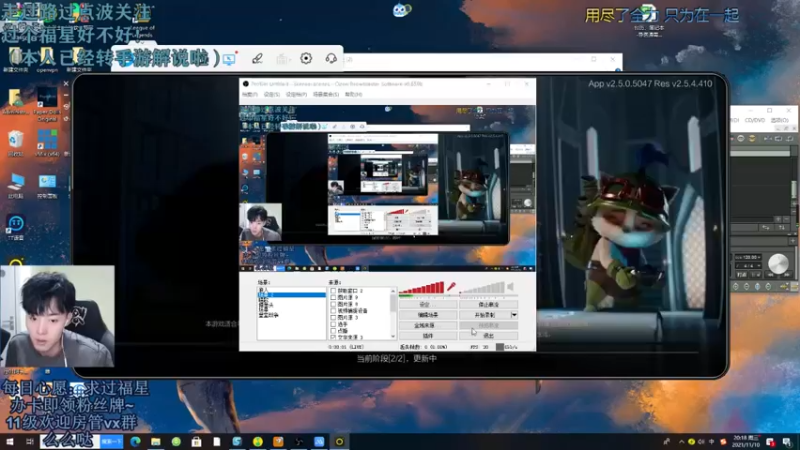The image size is (800, 450).
Task: Toggle the 图片源 9 source checkbox
Action: pos(333,297)
